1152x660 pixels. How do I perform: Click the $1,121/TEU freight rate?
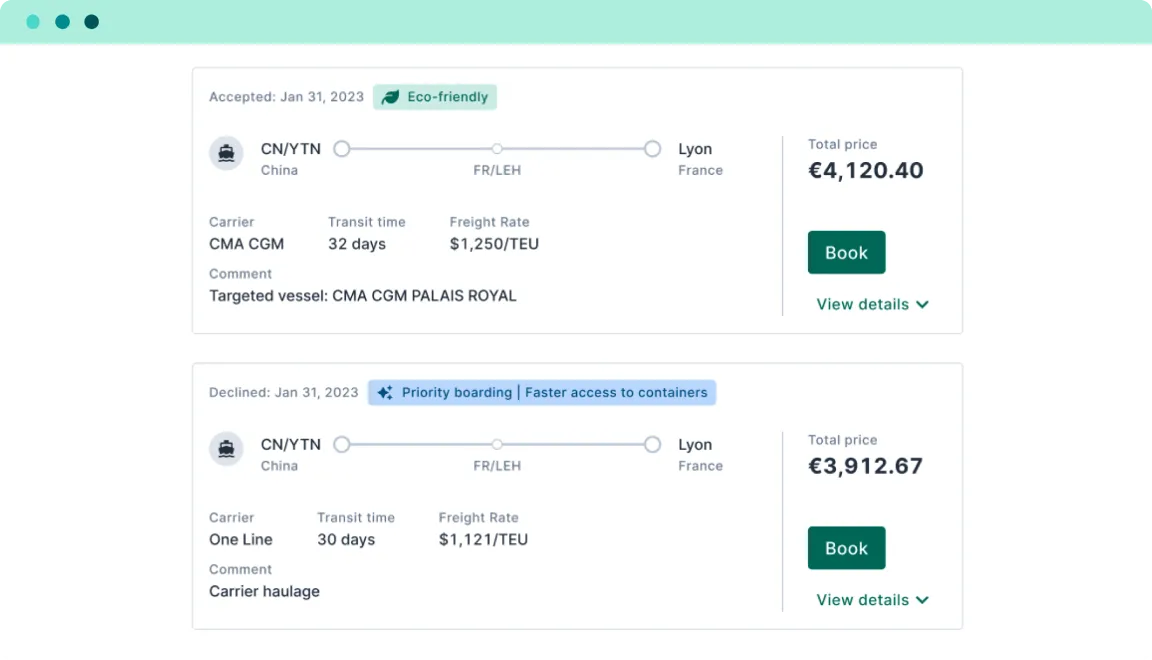[x=483, y=539]
